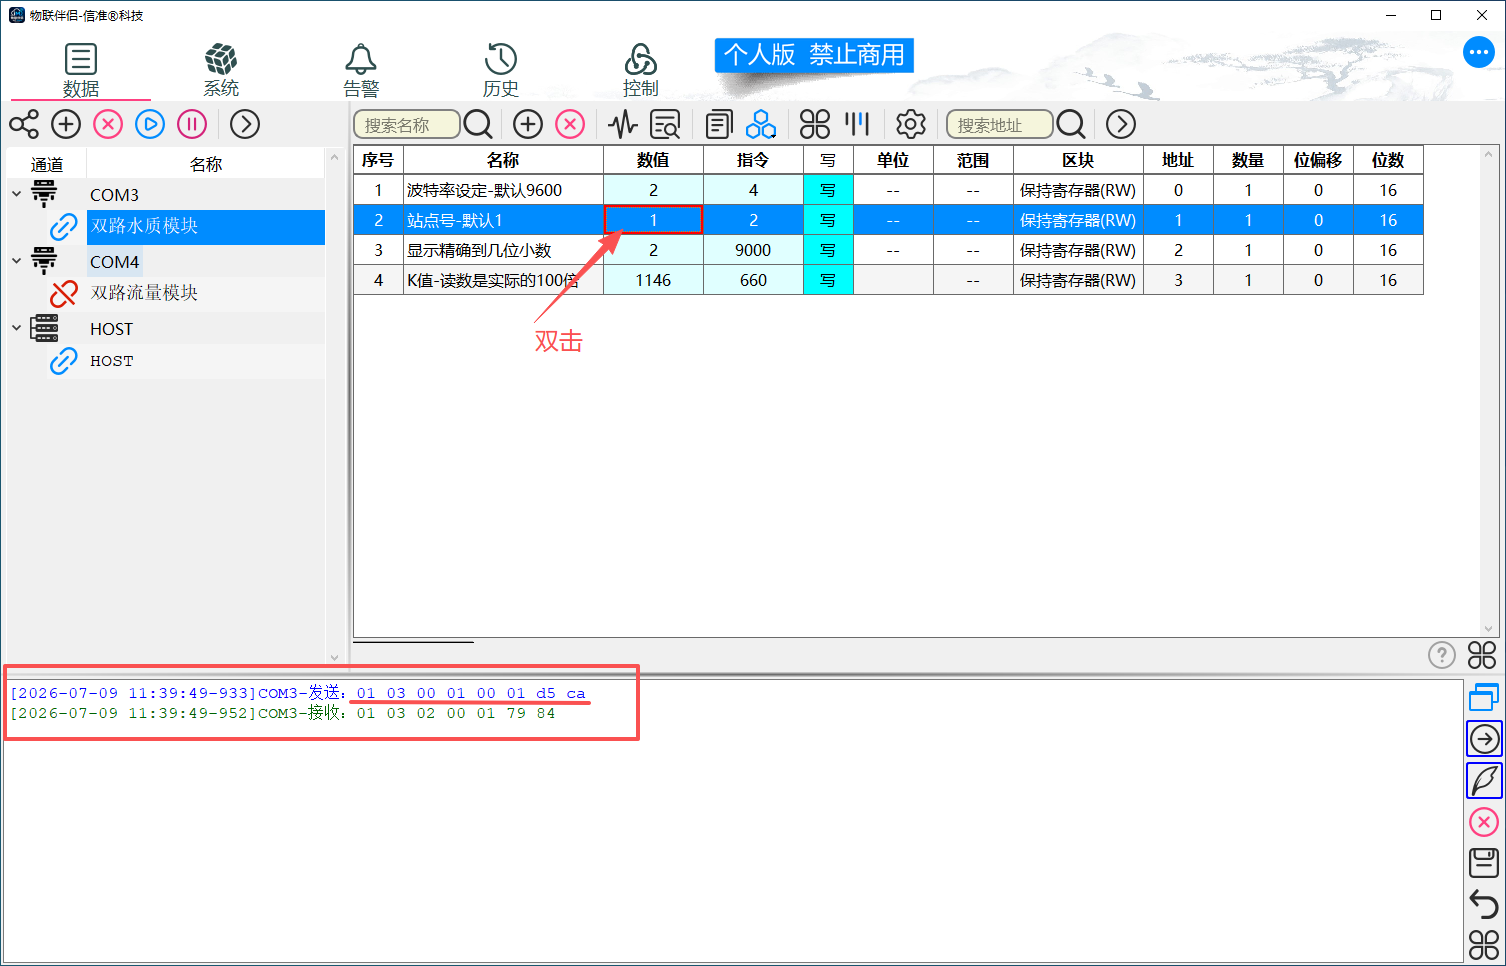The height and width of the screenshot is (966, 1506).
Task: Click the left panel right-arrow circle icon
Action: tap(245, 124)
